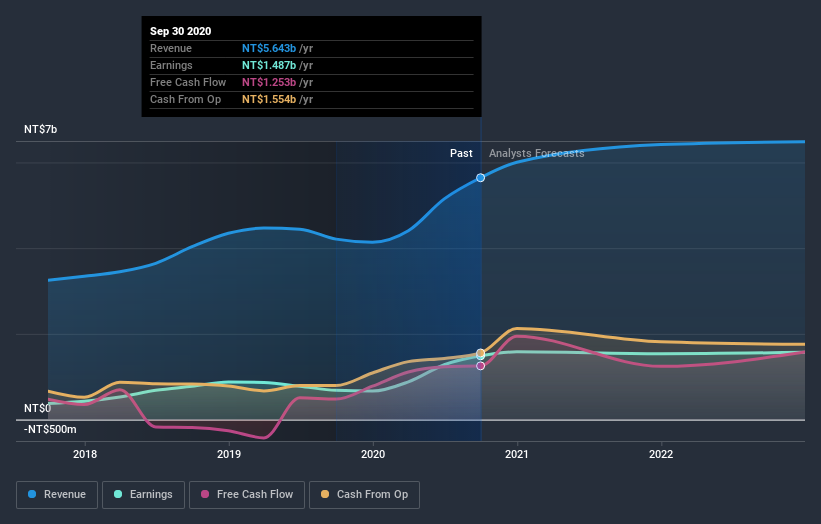This screenshot has height=524, width=821.
Task: Click the -NT$500m y-axis label
Action: 50,429
